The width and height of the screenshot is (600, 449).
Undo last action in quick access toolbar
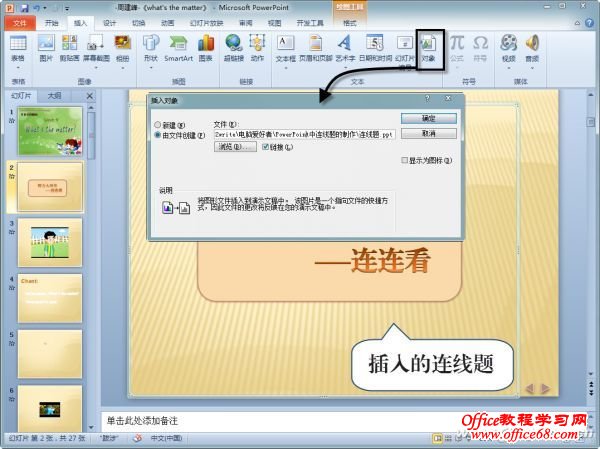[x=37, y=8]
